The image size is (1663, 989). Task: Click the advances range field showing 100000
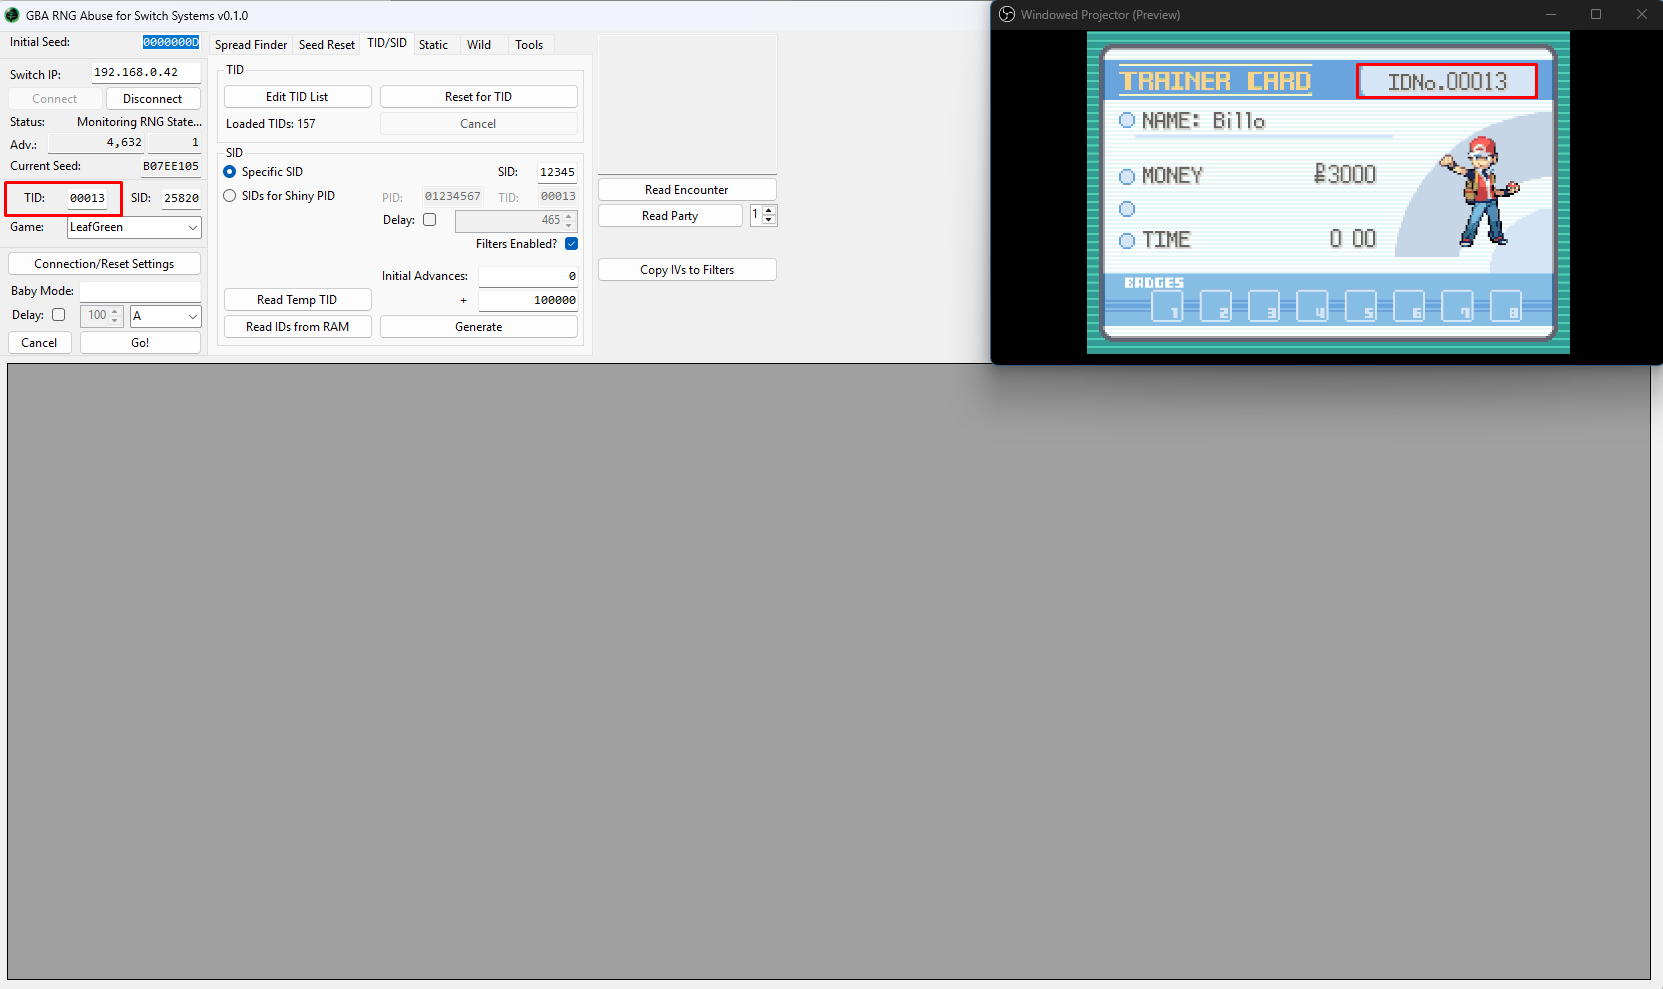[527, 300]
